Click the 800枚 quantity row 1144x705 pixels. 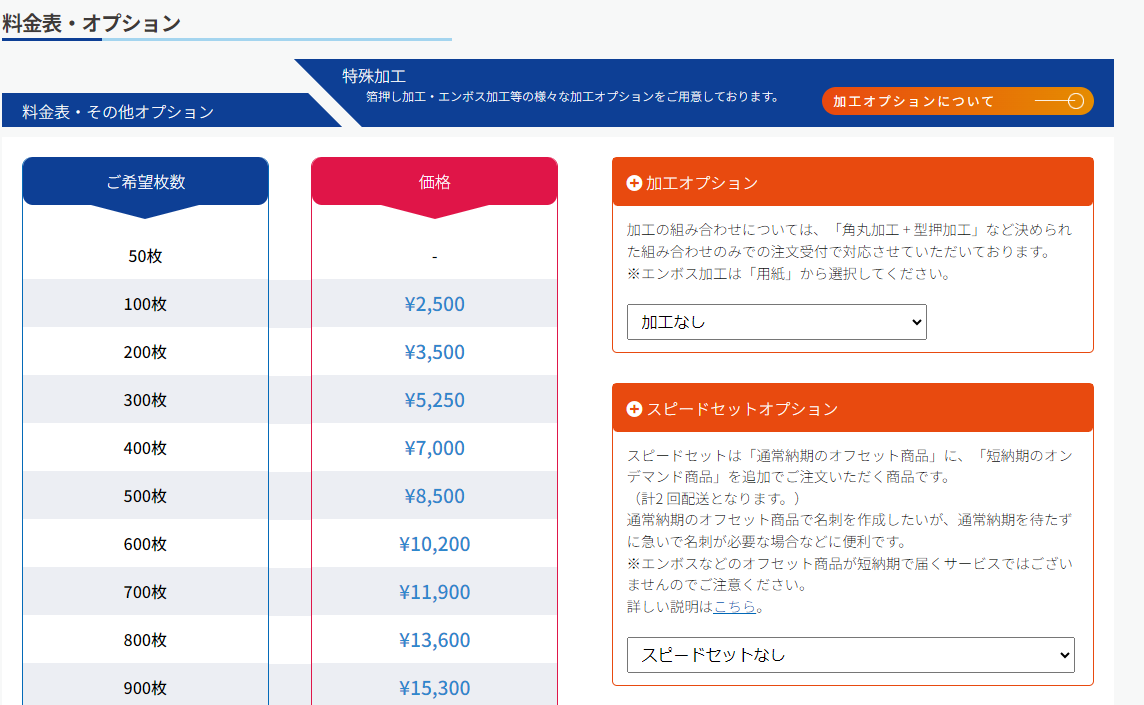point(145,640)
